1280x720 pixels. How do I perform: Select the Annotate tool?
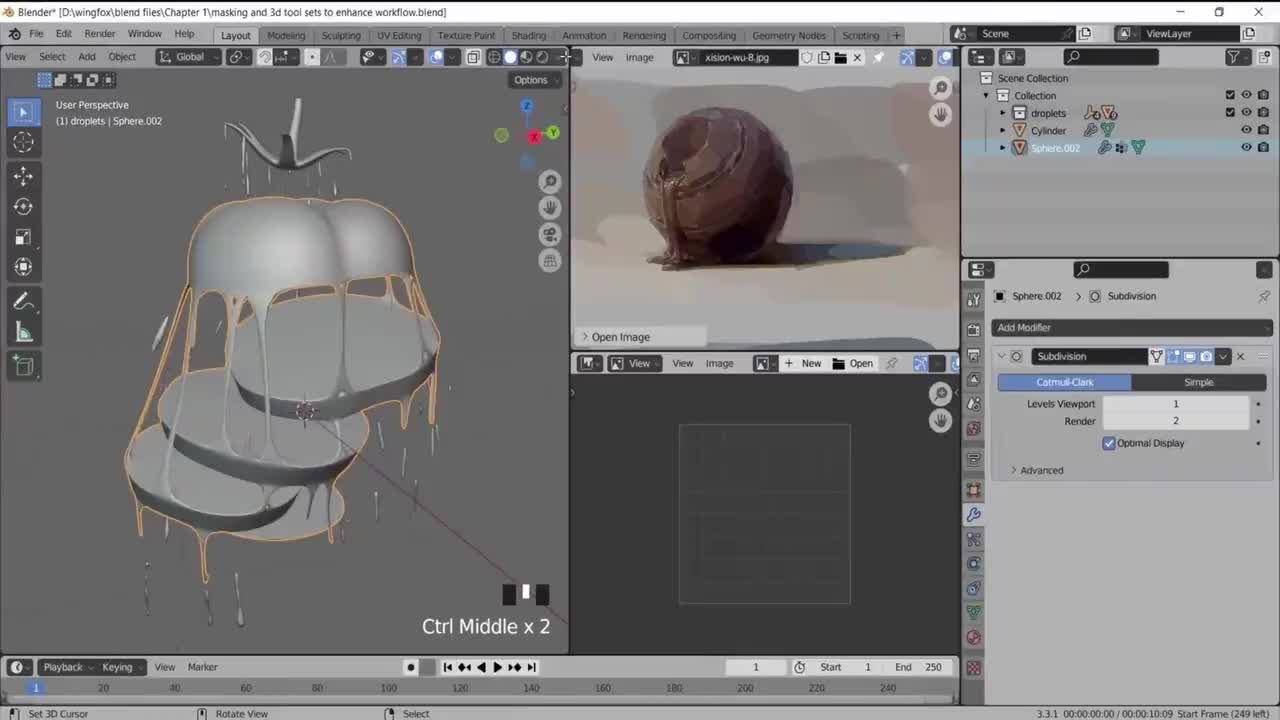(23, 302)
